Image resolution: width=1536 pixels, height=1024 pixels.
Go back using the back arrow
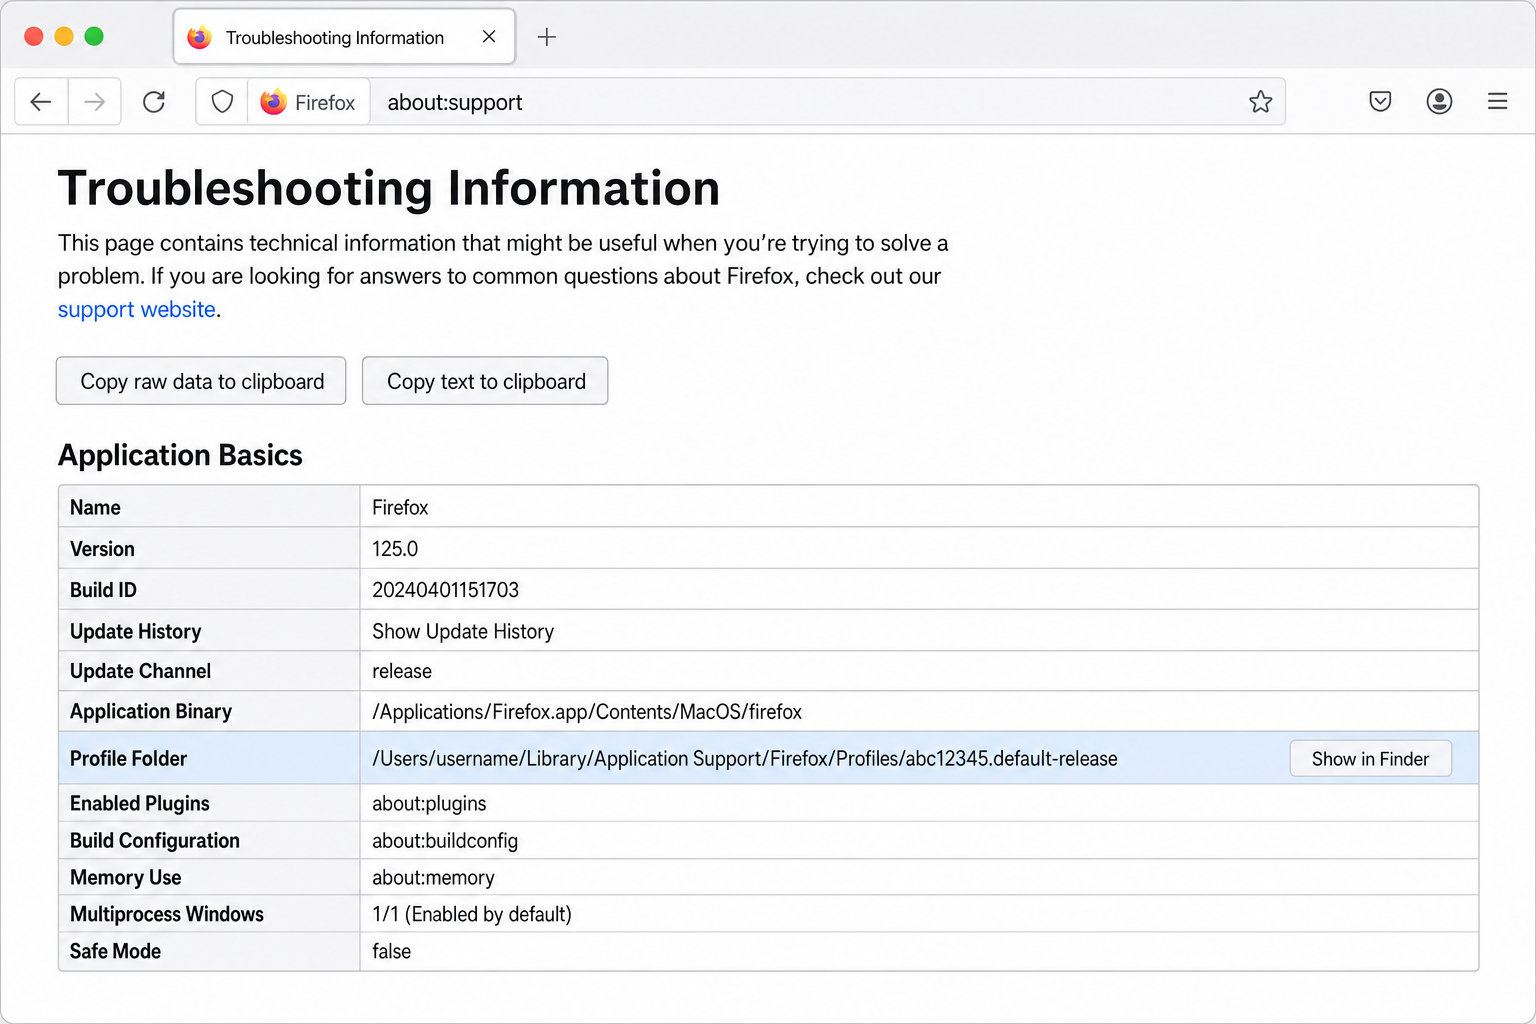click(41, 102)
